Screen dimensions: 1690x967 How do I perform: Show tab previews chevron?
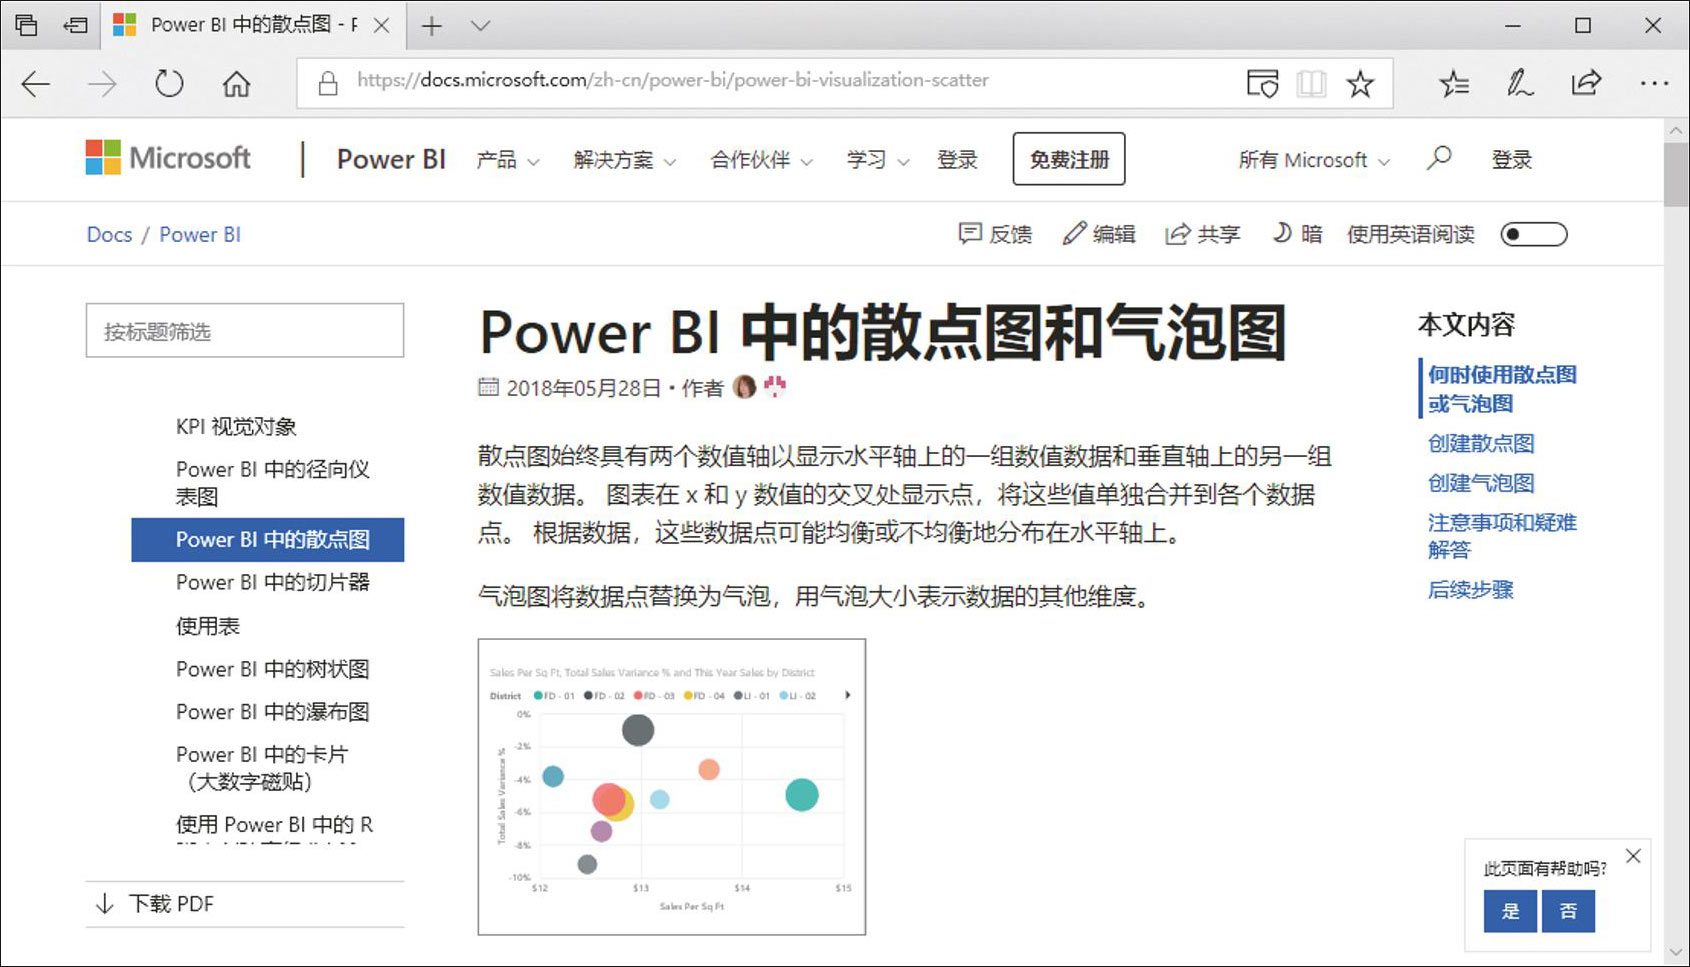[481, 26]
